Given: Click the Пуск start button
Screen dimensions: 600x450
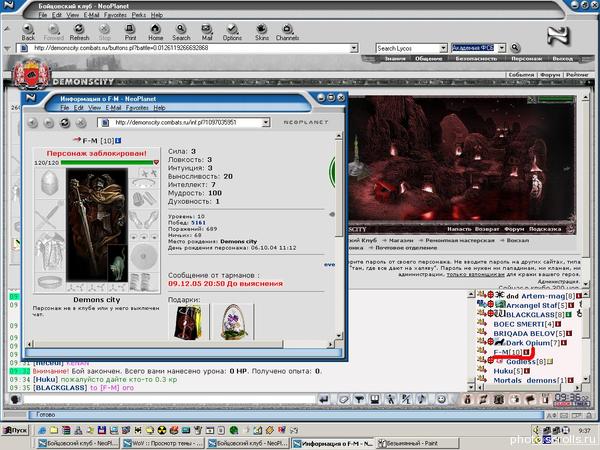Looking at the screenshot, I should [16, 430].
